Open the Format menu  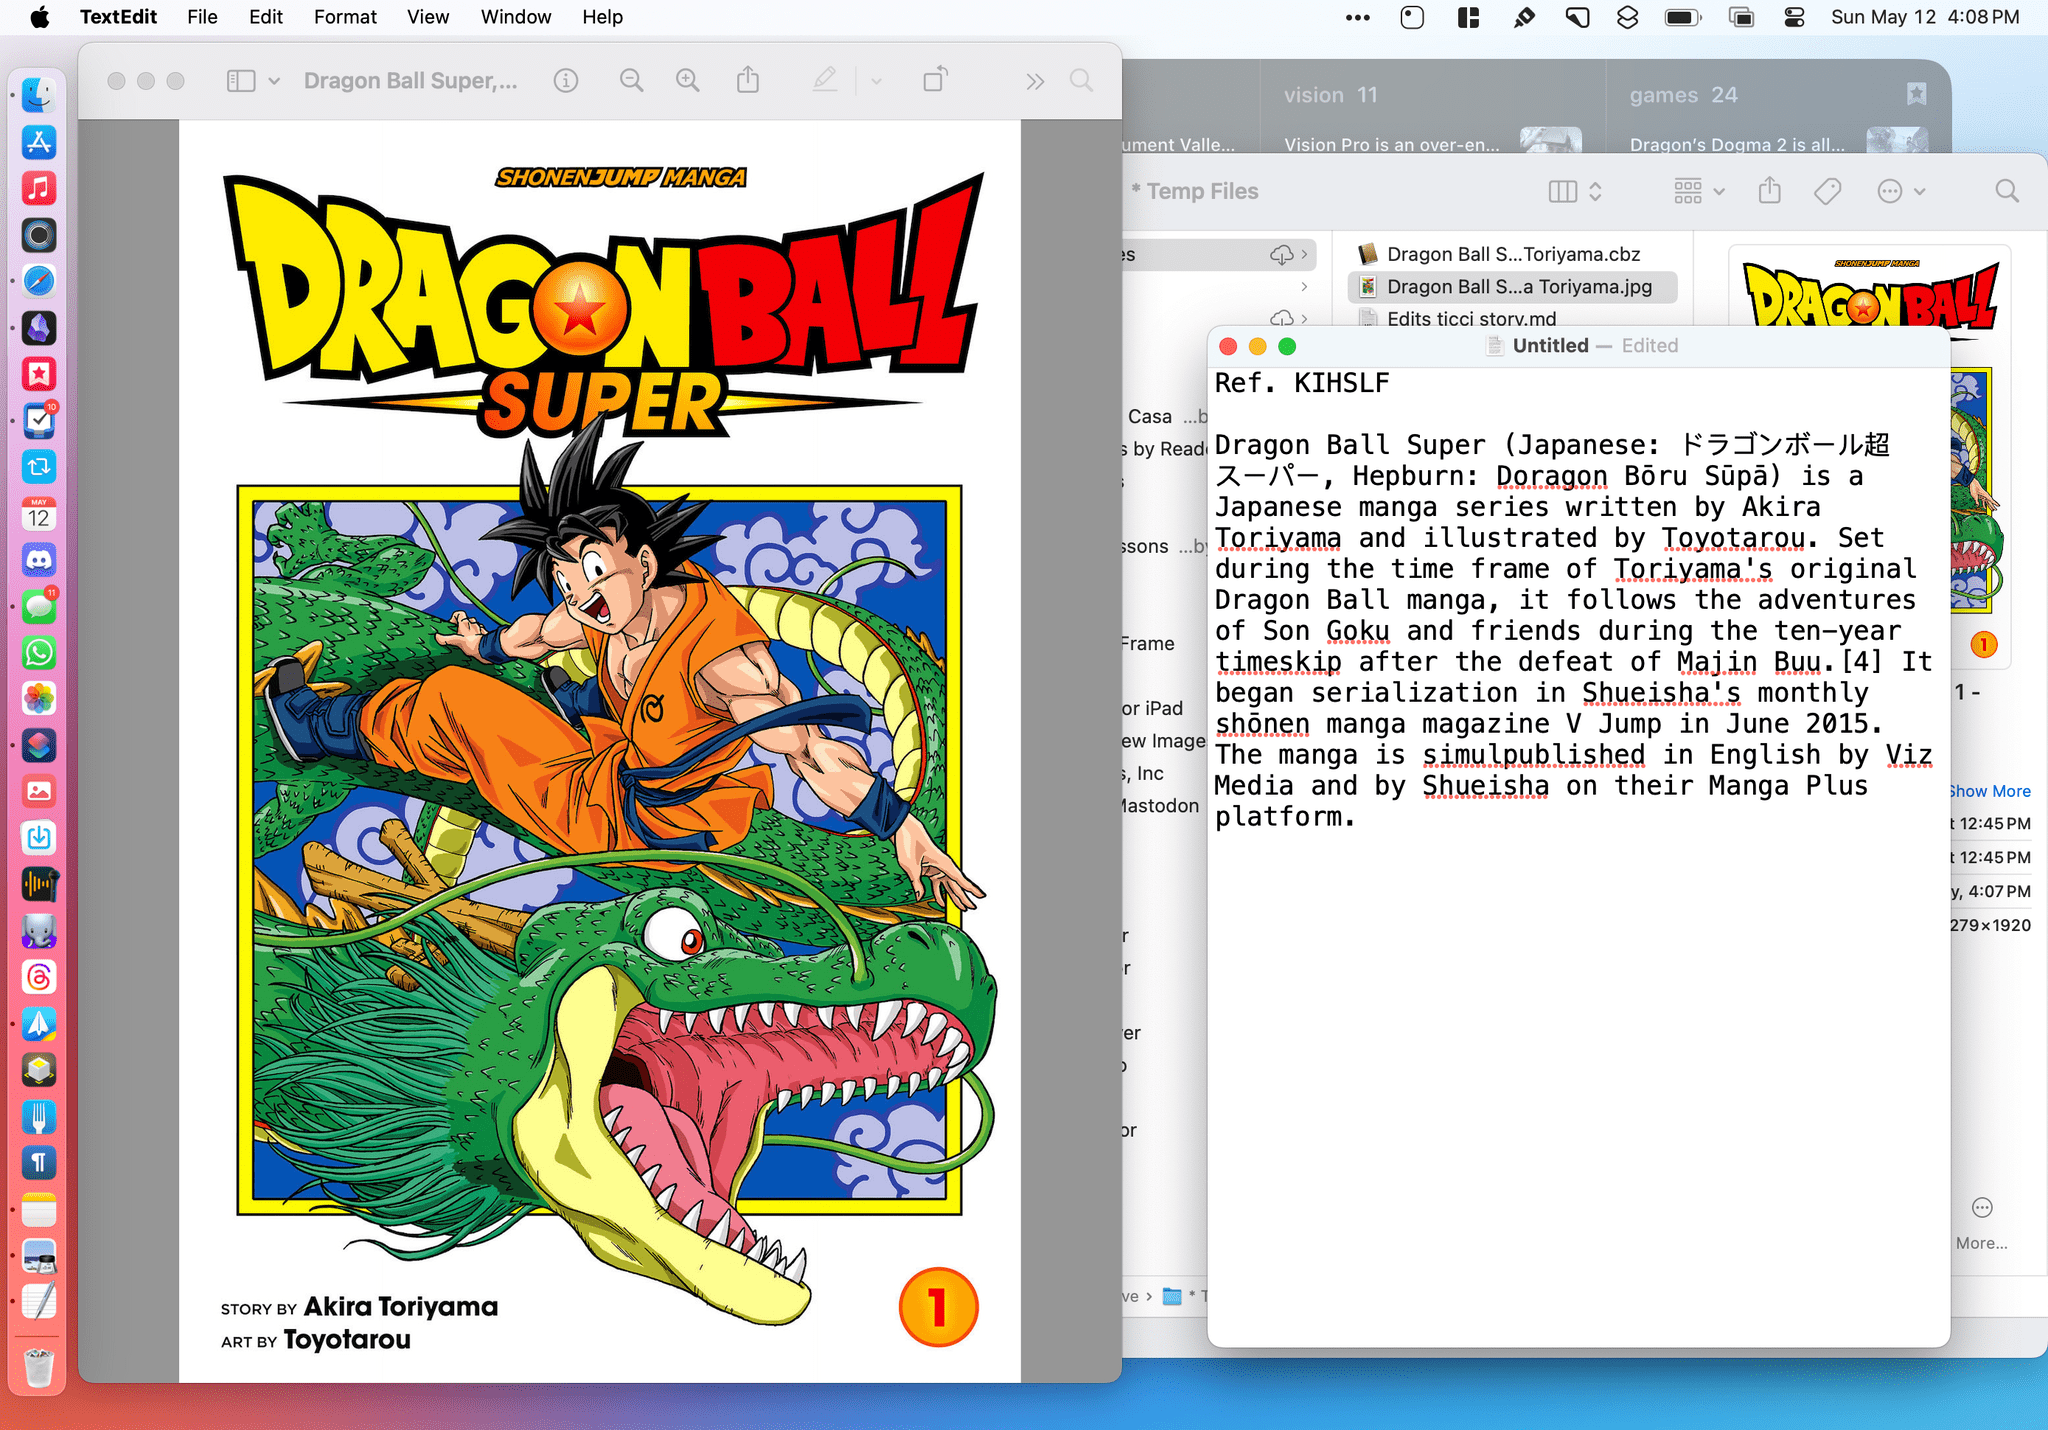pos(345,17)
